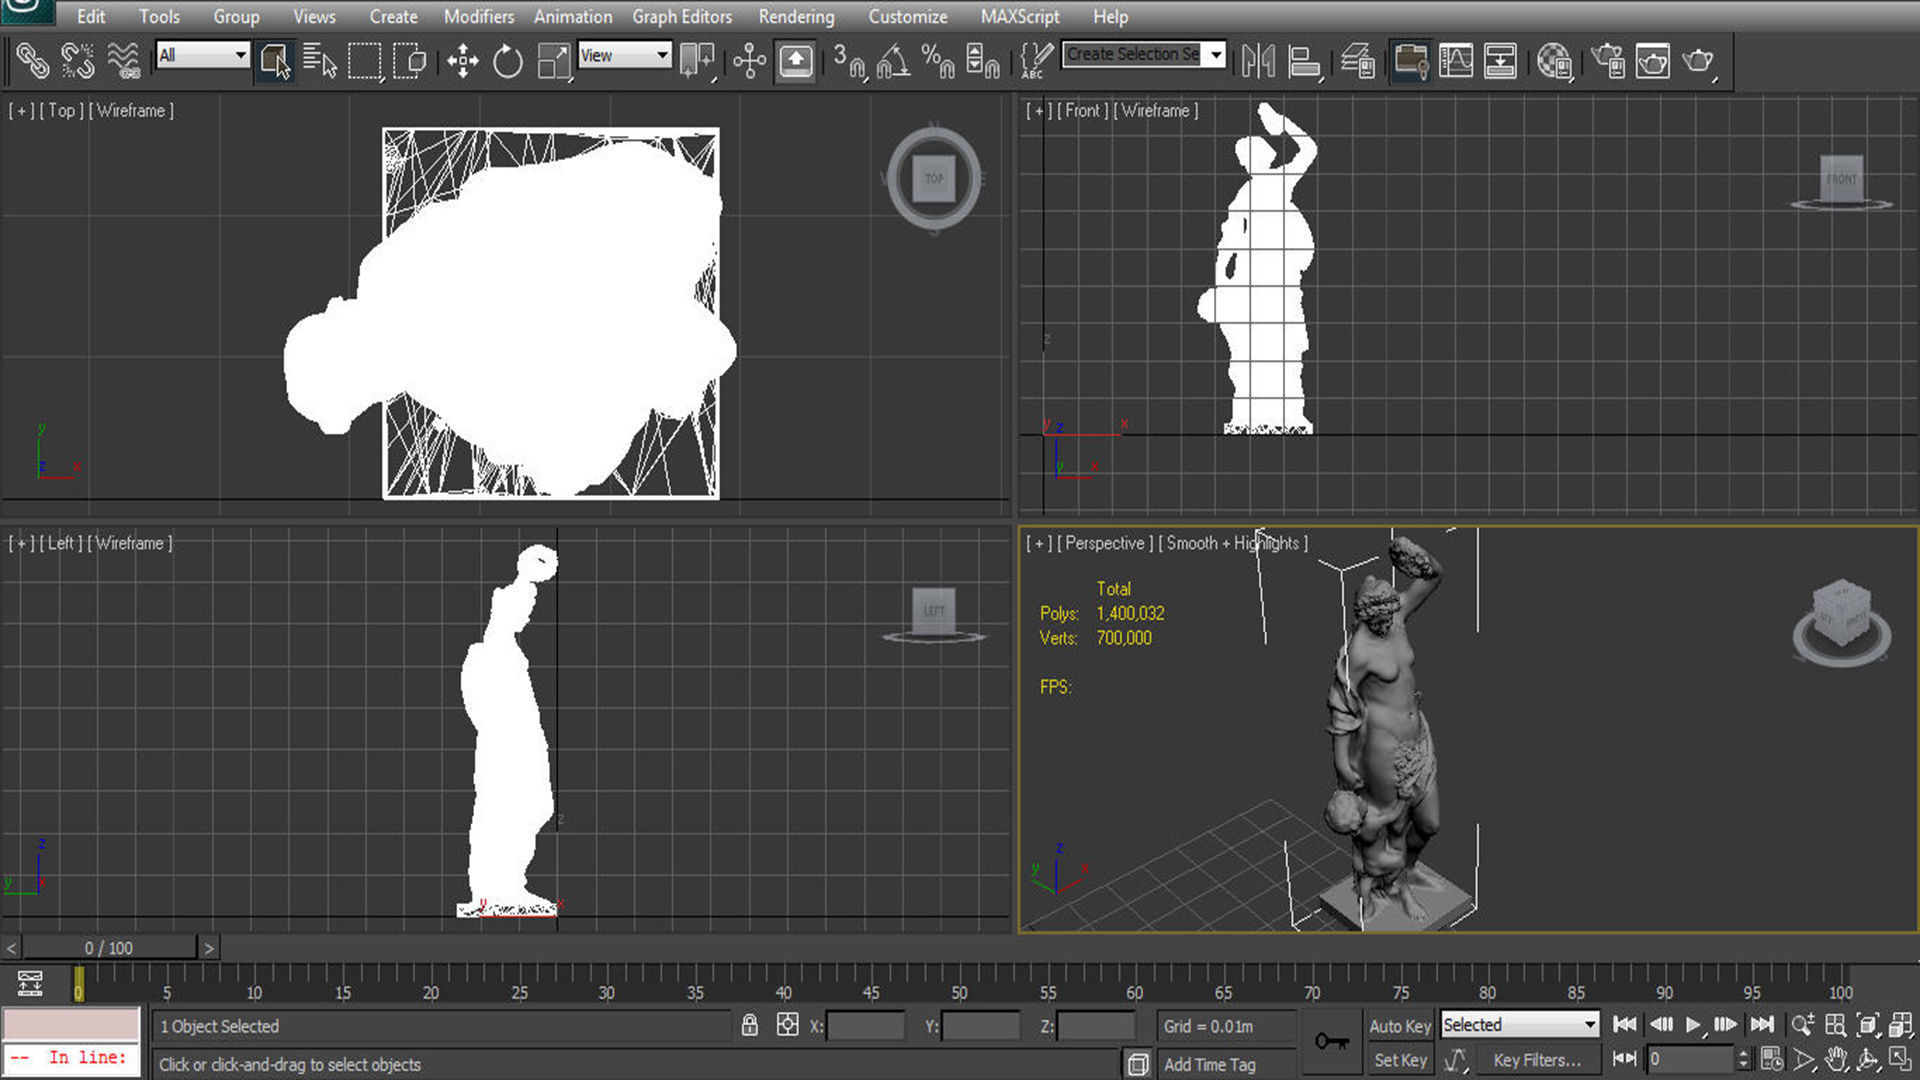Open the Select by Name dialog
Screen dimensions: 1920x1080
319,61
